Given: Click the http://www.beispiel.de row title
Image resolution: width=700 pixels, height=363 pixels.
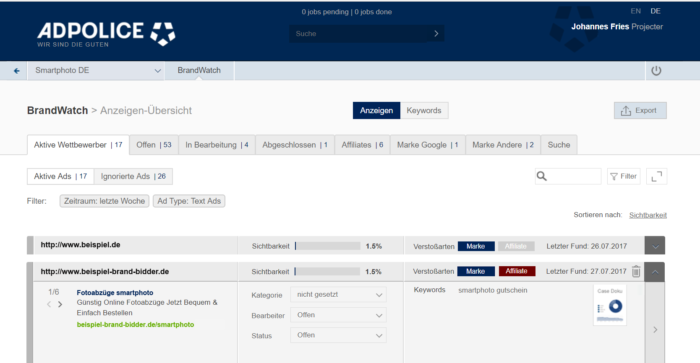Looking at the screenshot, I should pos(80,245).
